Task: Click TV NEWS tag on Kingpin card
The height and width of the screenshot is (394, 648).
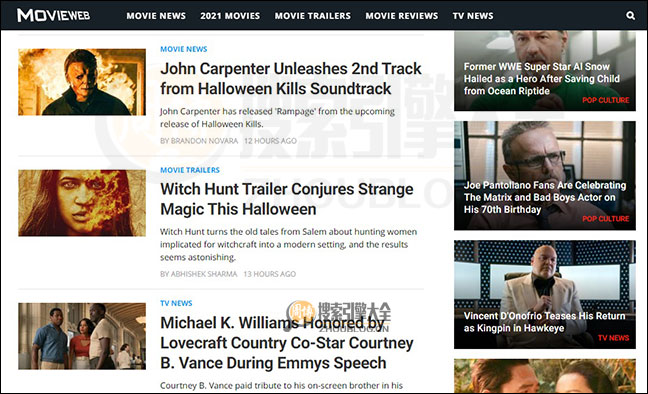Action: (613, 338)
